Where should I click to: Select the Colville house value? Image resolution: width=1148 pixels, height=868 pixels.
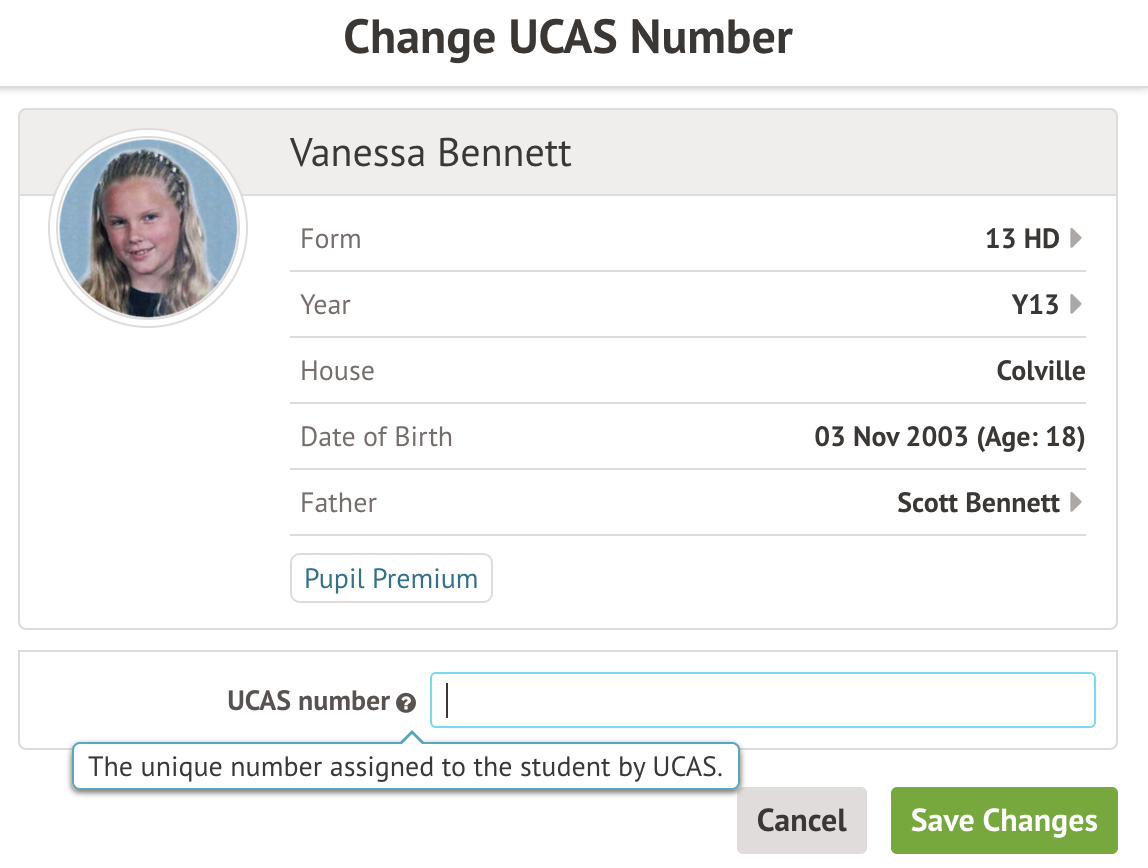[1040, 371]
